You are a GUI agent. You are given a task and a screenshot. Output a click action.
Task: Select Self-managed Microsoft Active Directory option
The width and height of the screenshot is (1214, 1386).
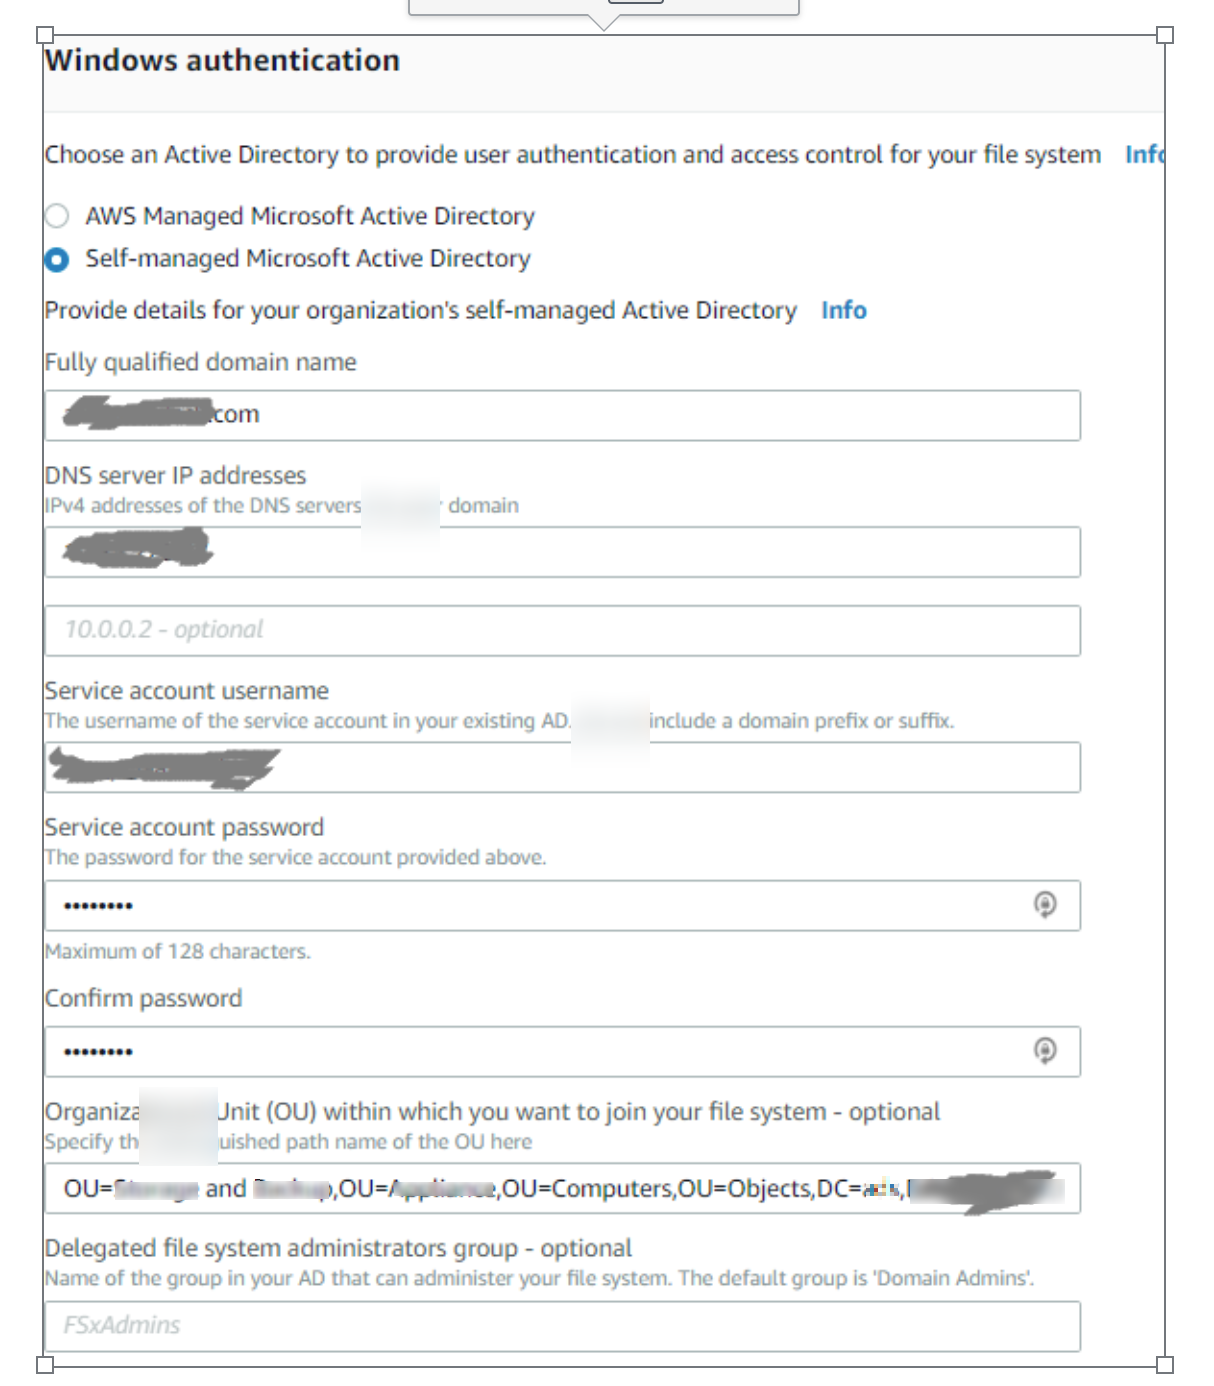[x=57, y=259]
